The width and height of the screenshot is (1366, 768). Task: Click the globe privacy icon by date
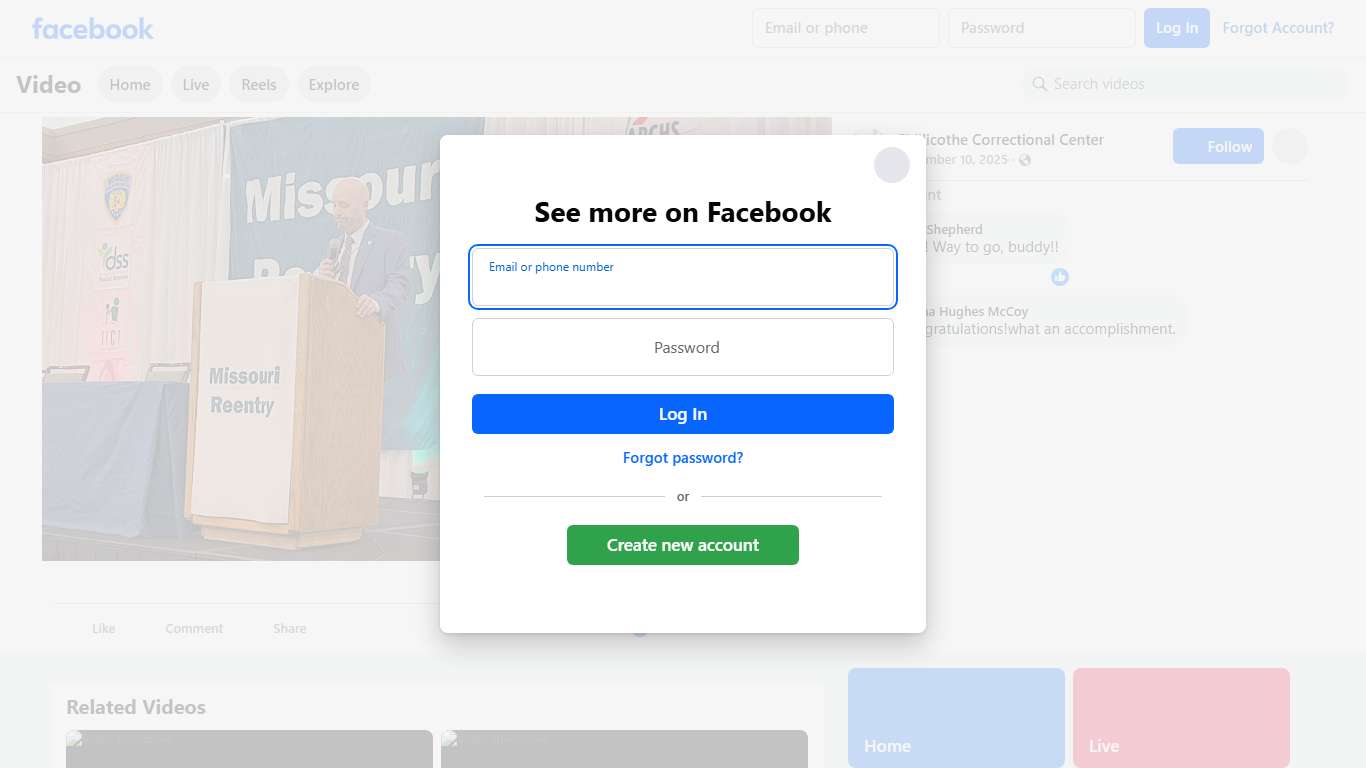pos(1025,160)
